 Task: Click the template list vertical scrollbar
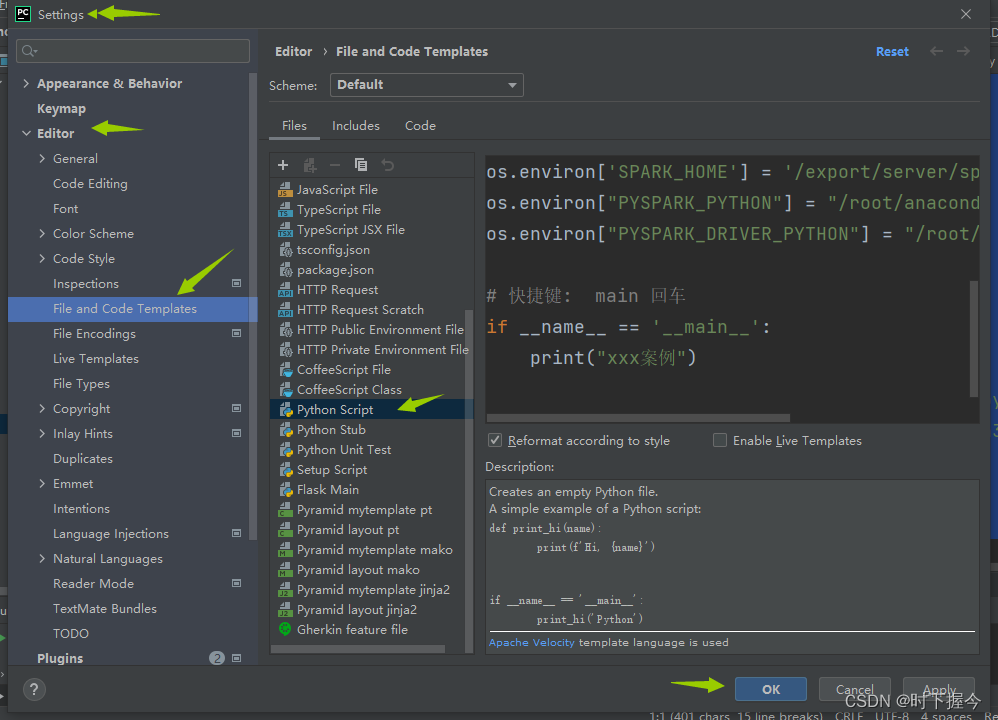pyautogui.click(x=469, y=481)
